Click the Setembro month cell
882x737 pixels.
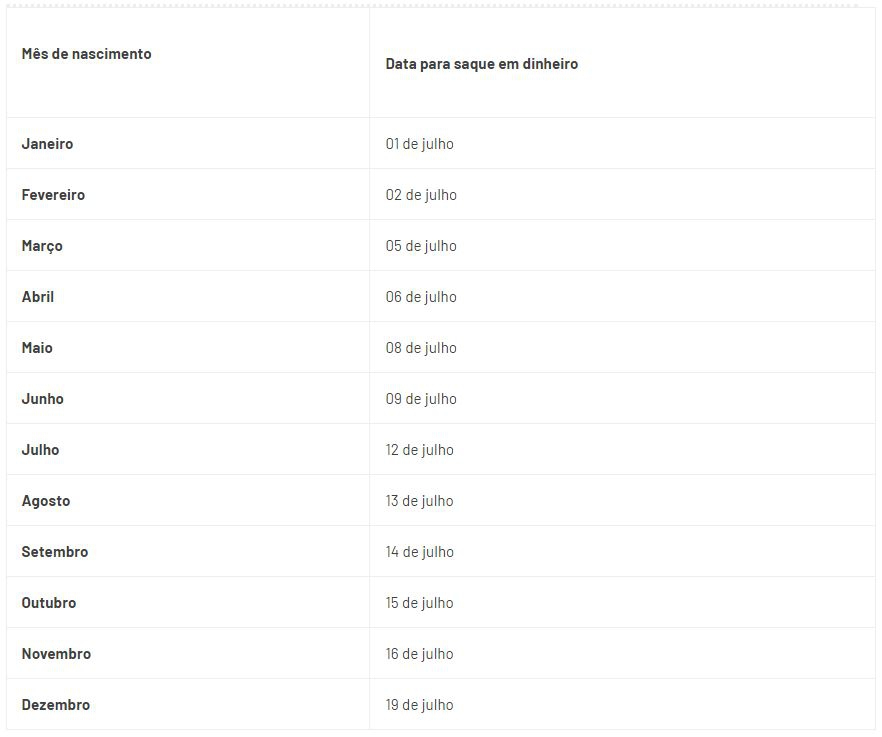coord(55,552)
